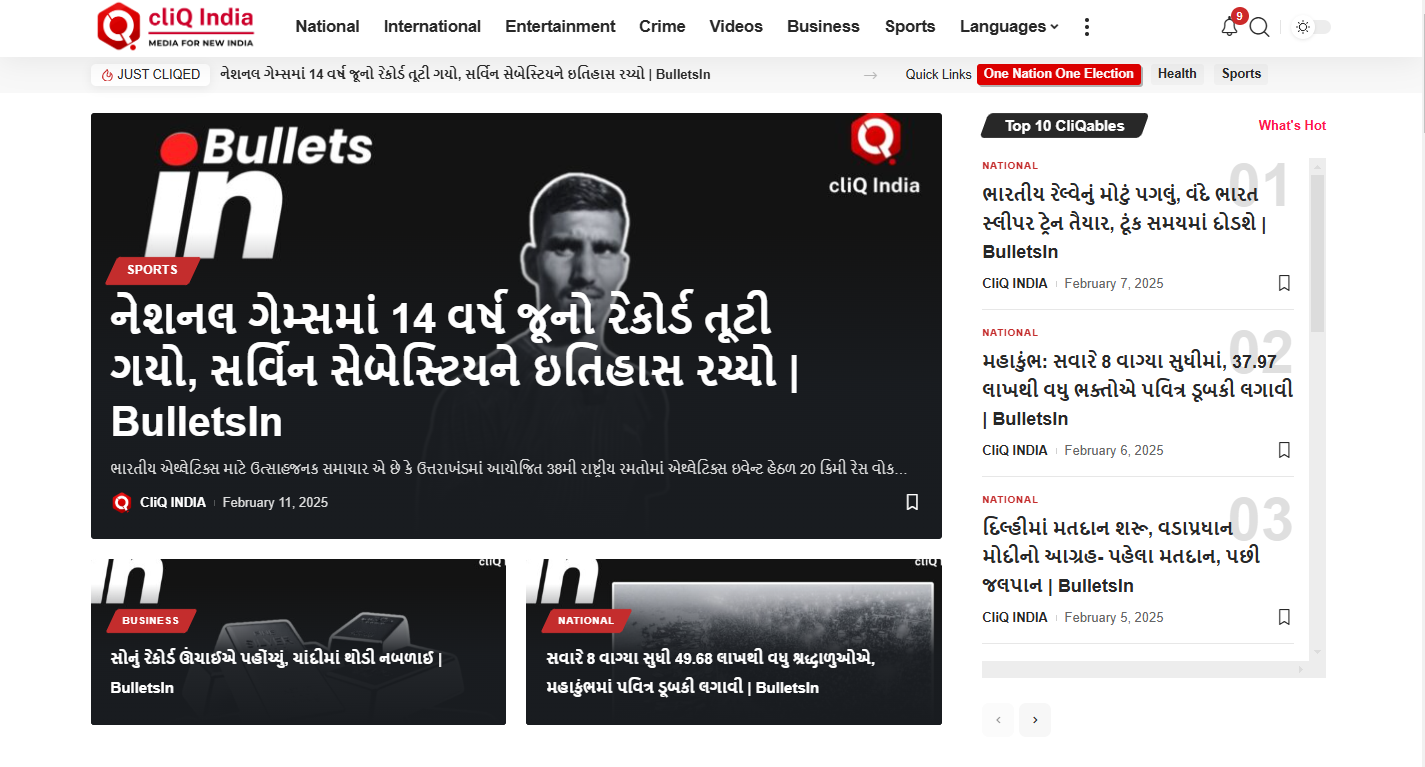1425x767 pixels.
Task: Click NATIONAL label above story 01
Action: (1010, 166)
